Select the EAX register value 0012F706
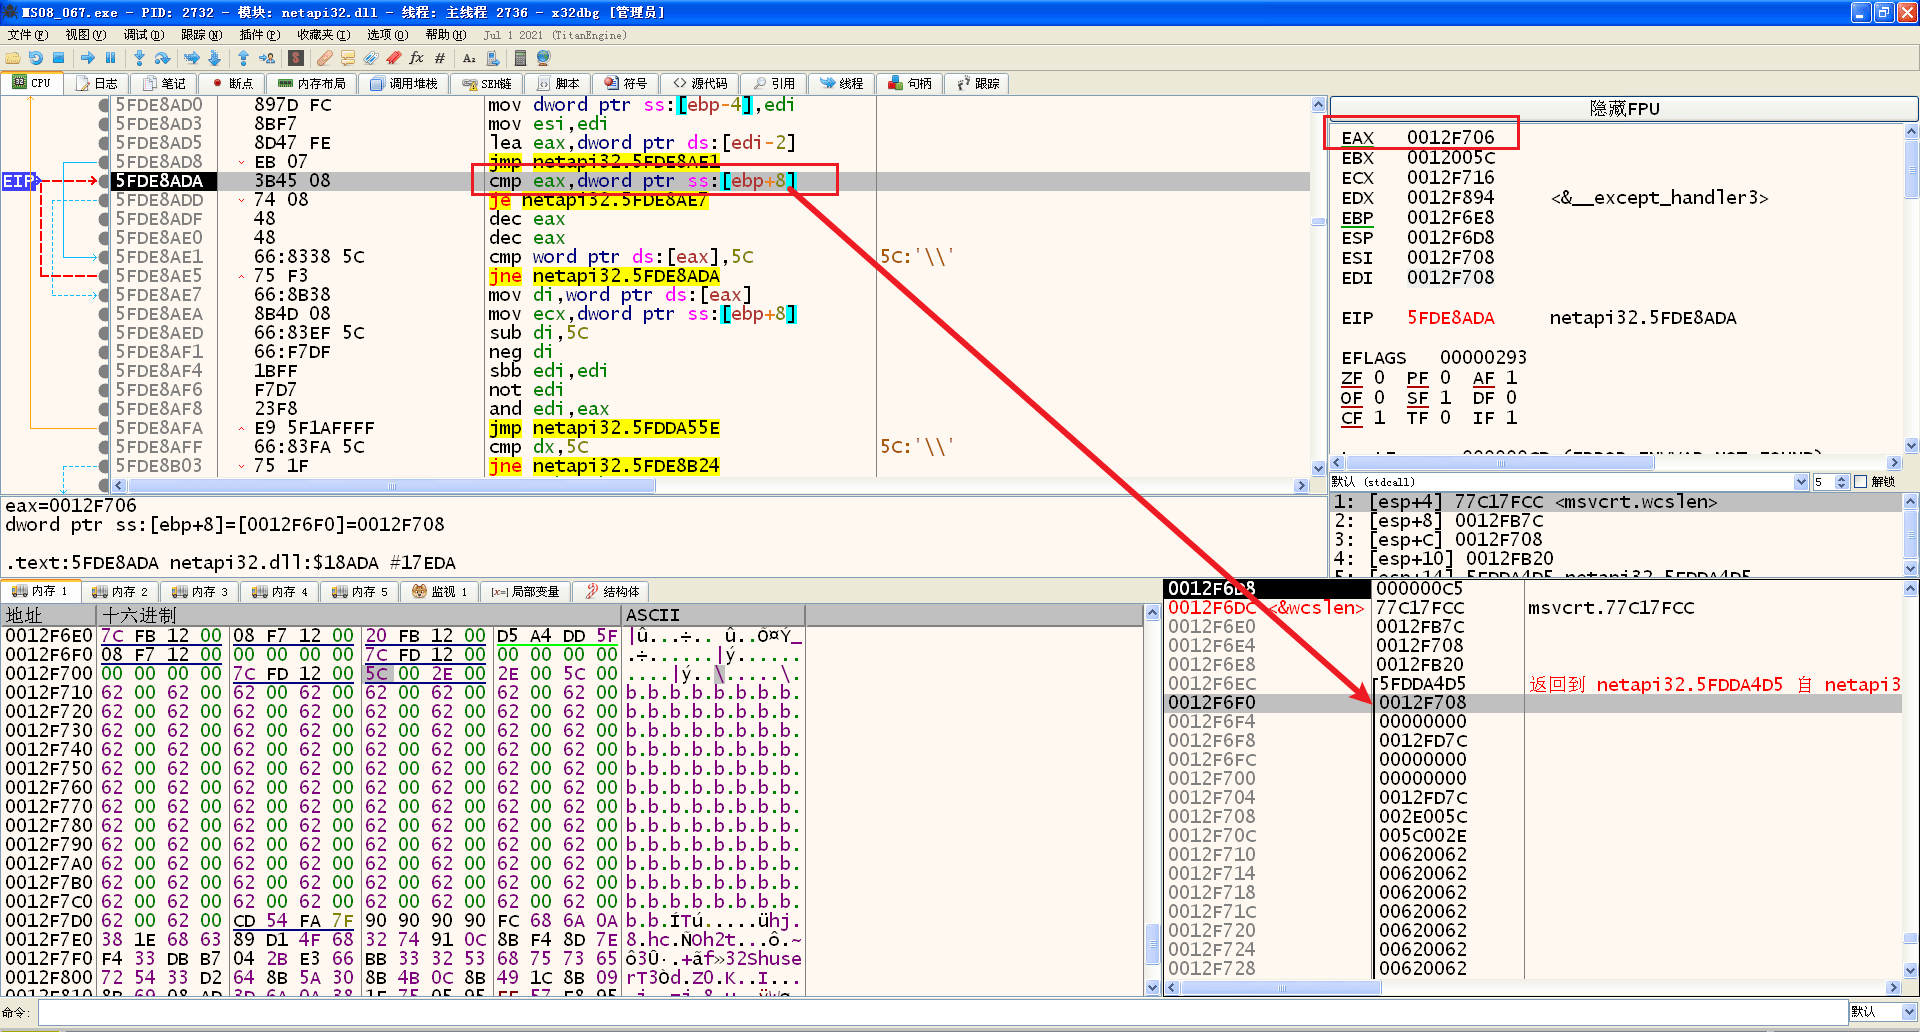The width and height of the screenshot is (1920, 1032). 1450,138
